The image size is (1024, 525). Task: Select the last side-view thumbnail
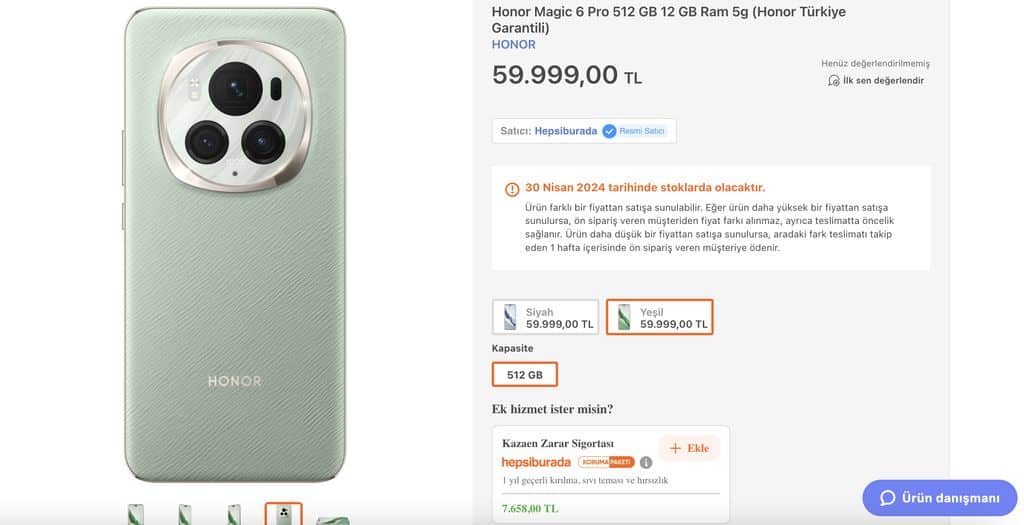(x=332, y=518)
